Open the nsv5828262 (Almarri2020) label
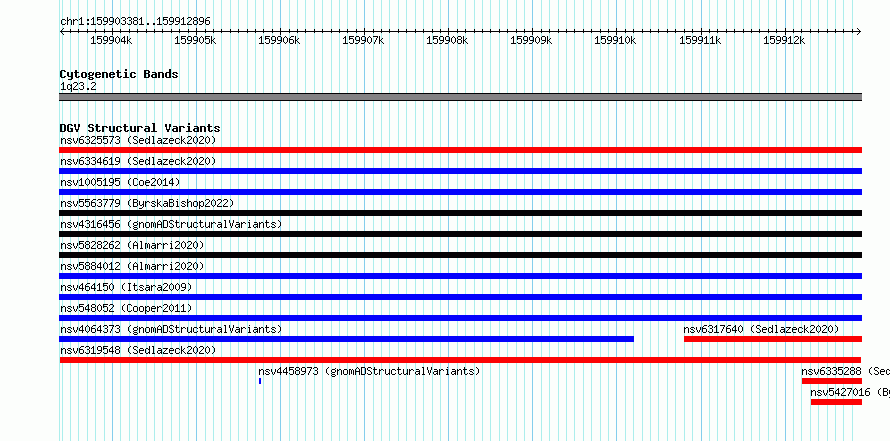890x441 pixels. (132, 245)
